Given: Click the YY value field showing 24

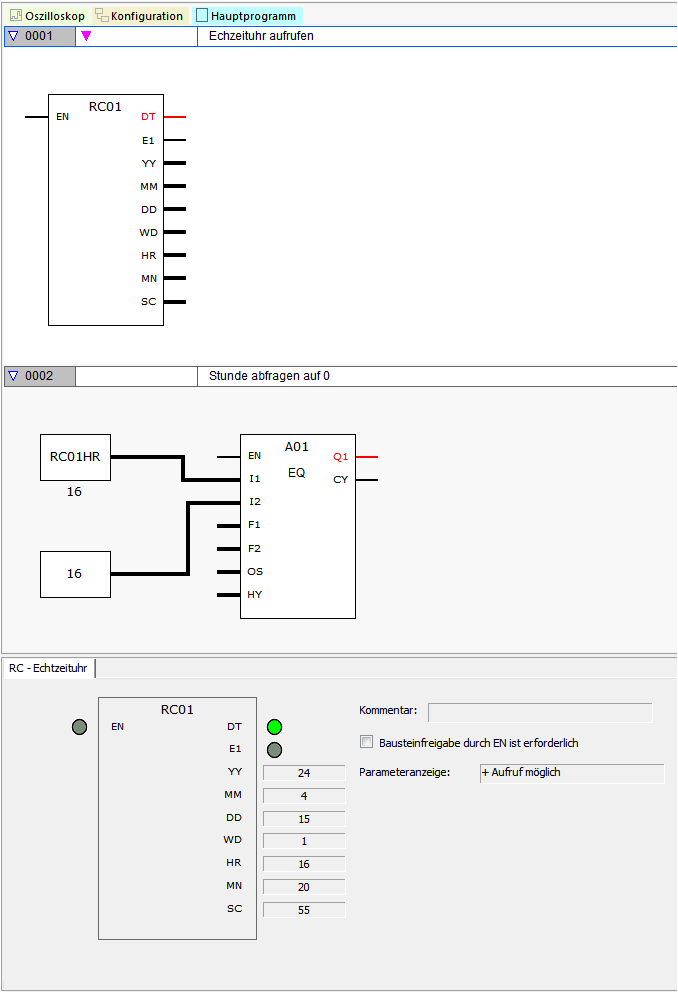Looking at the screenshot, I should [304, 773].
